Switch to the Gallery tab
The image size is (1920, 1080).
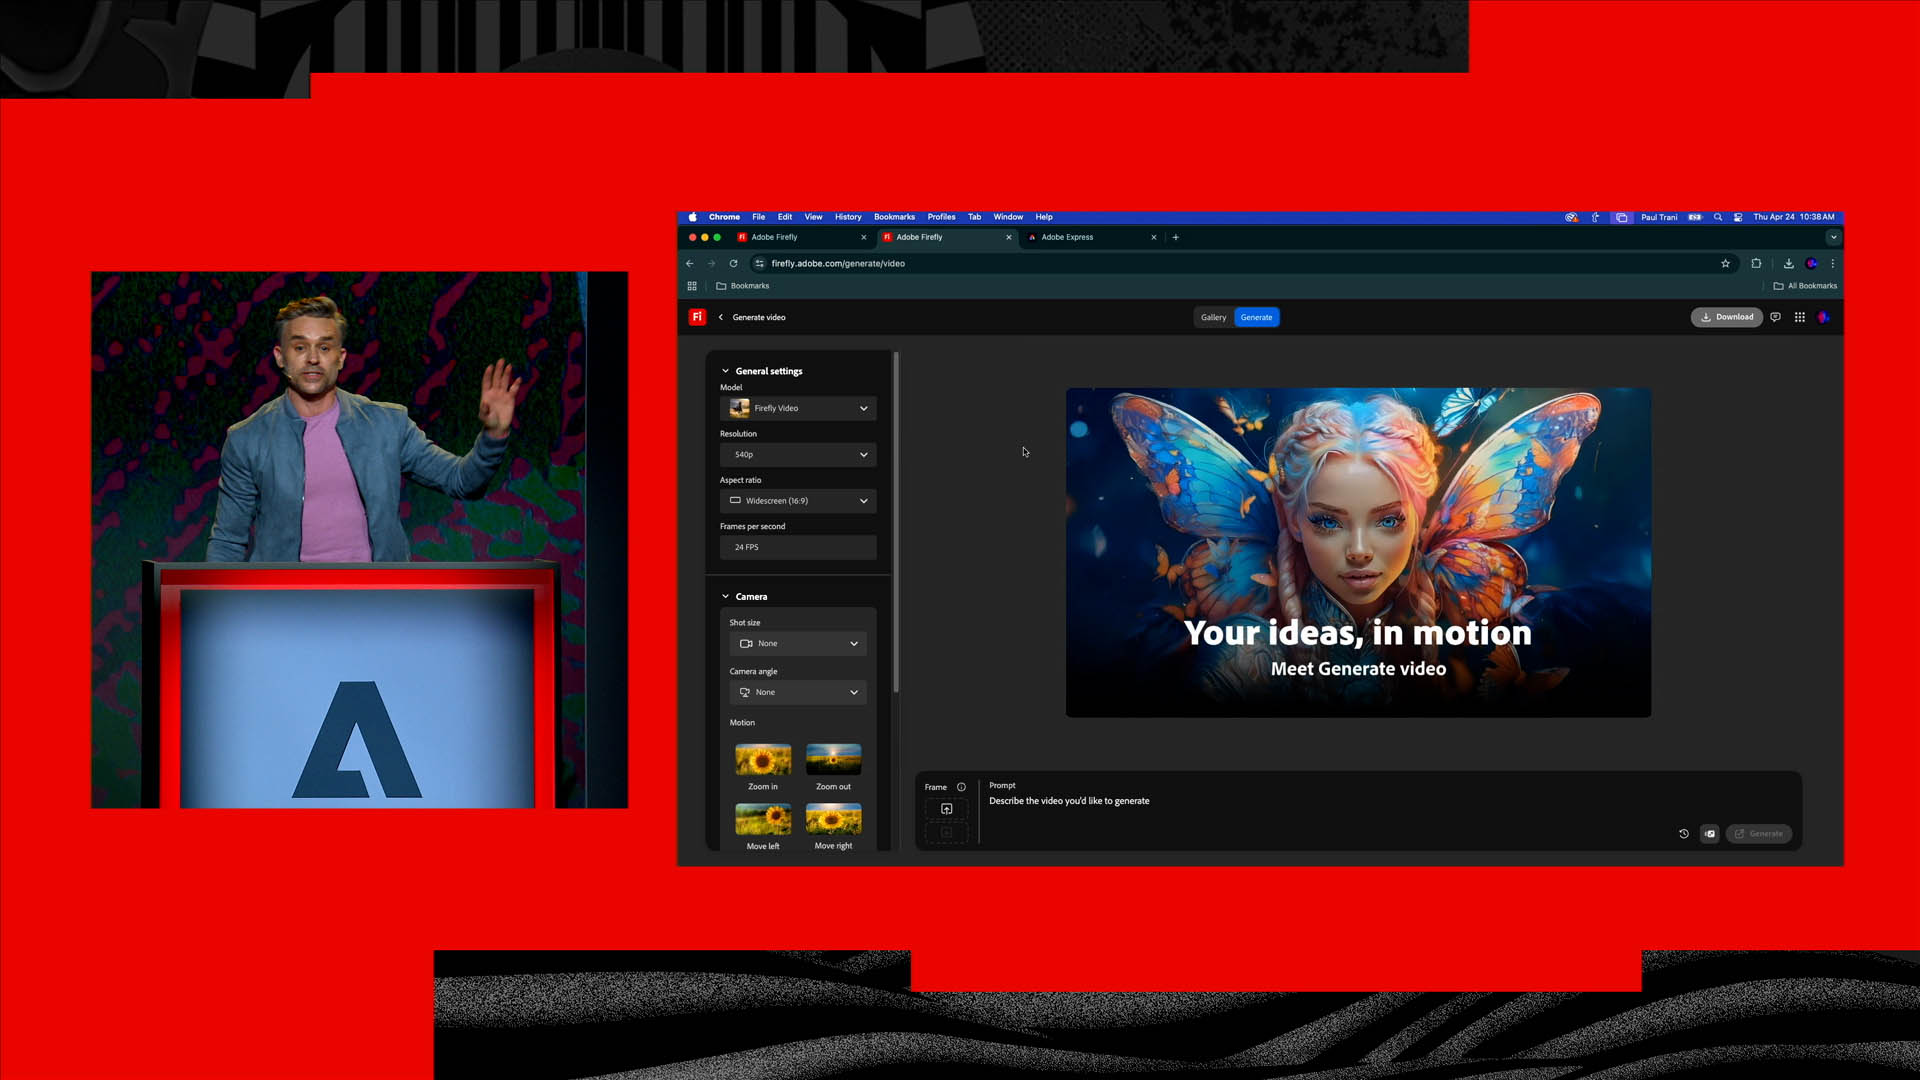1213,317
